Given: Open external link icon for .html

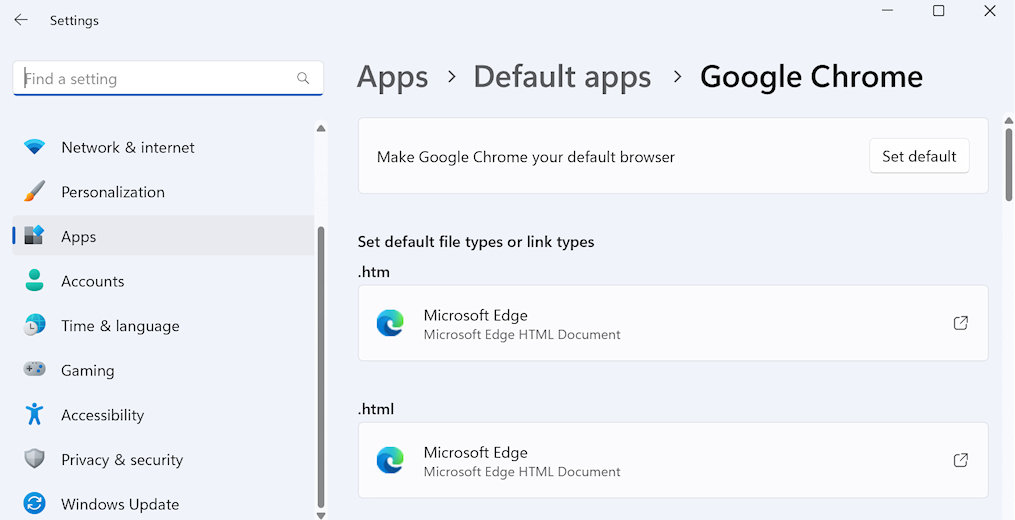Looking at the screenshot, I should pyautogui.click(x=961, y=460).
